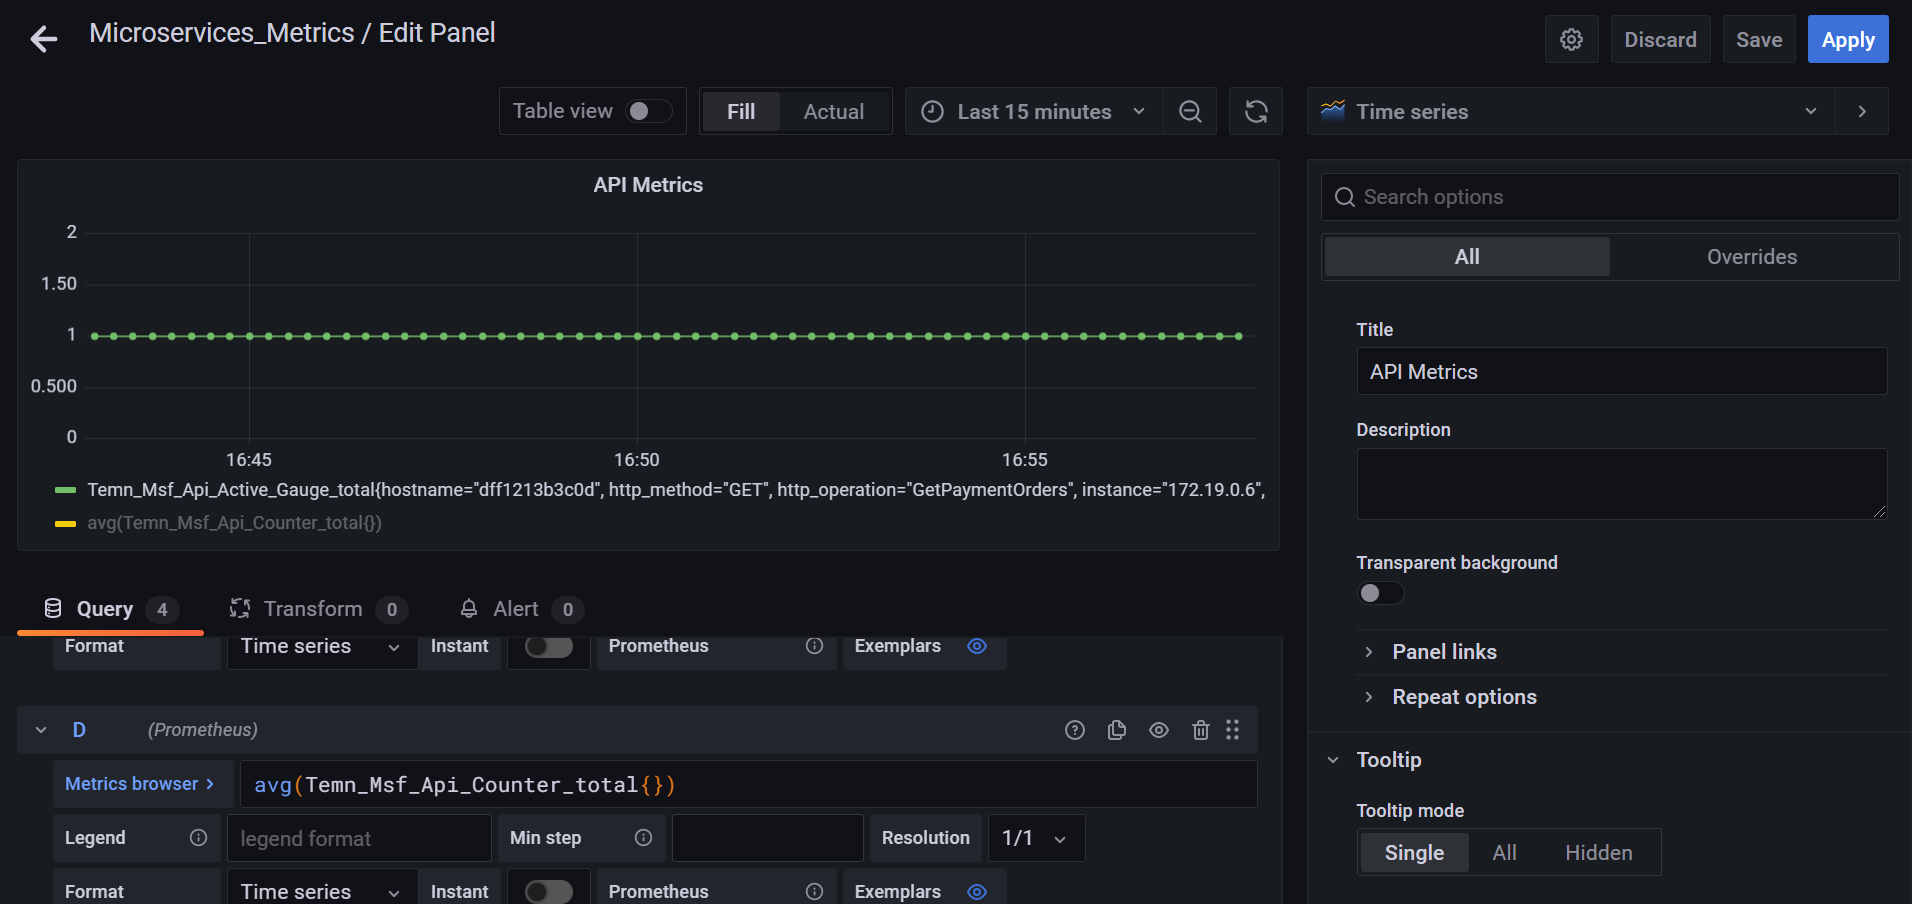This screenshot has height=904, width=1912.
Task: Turn on Transparent background switch
Action: click(x=1380, y=593)
